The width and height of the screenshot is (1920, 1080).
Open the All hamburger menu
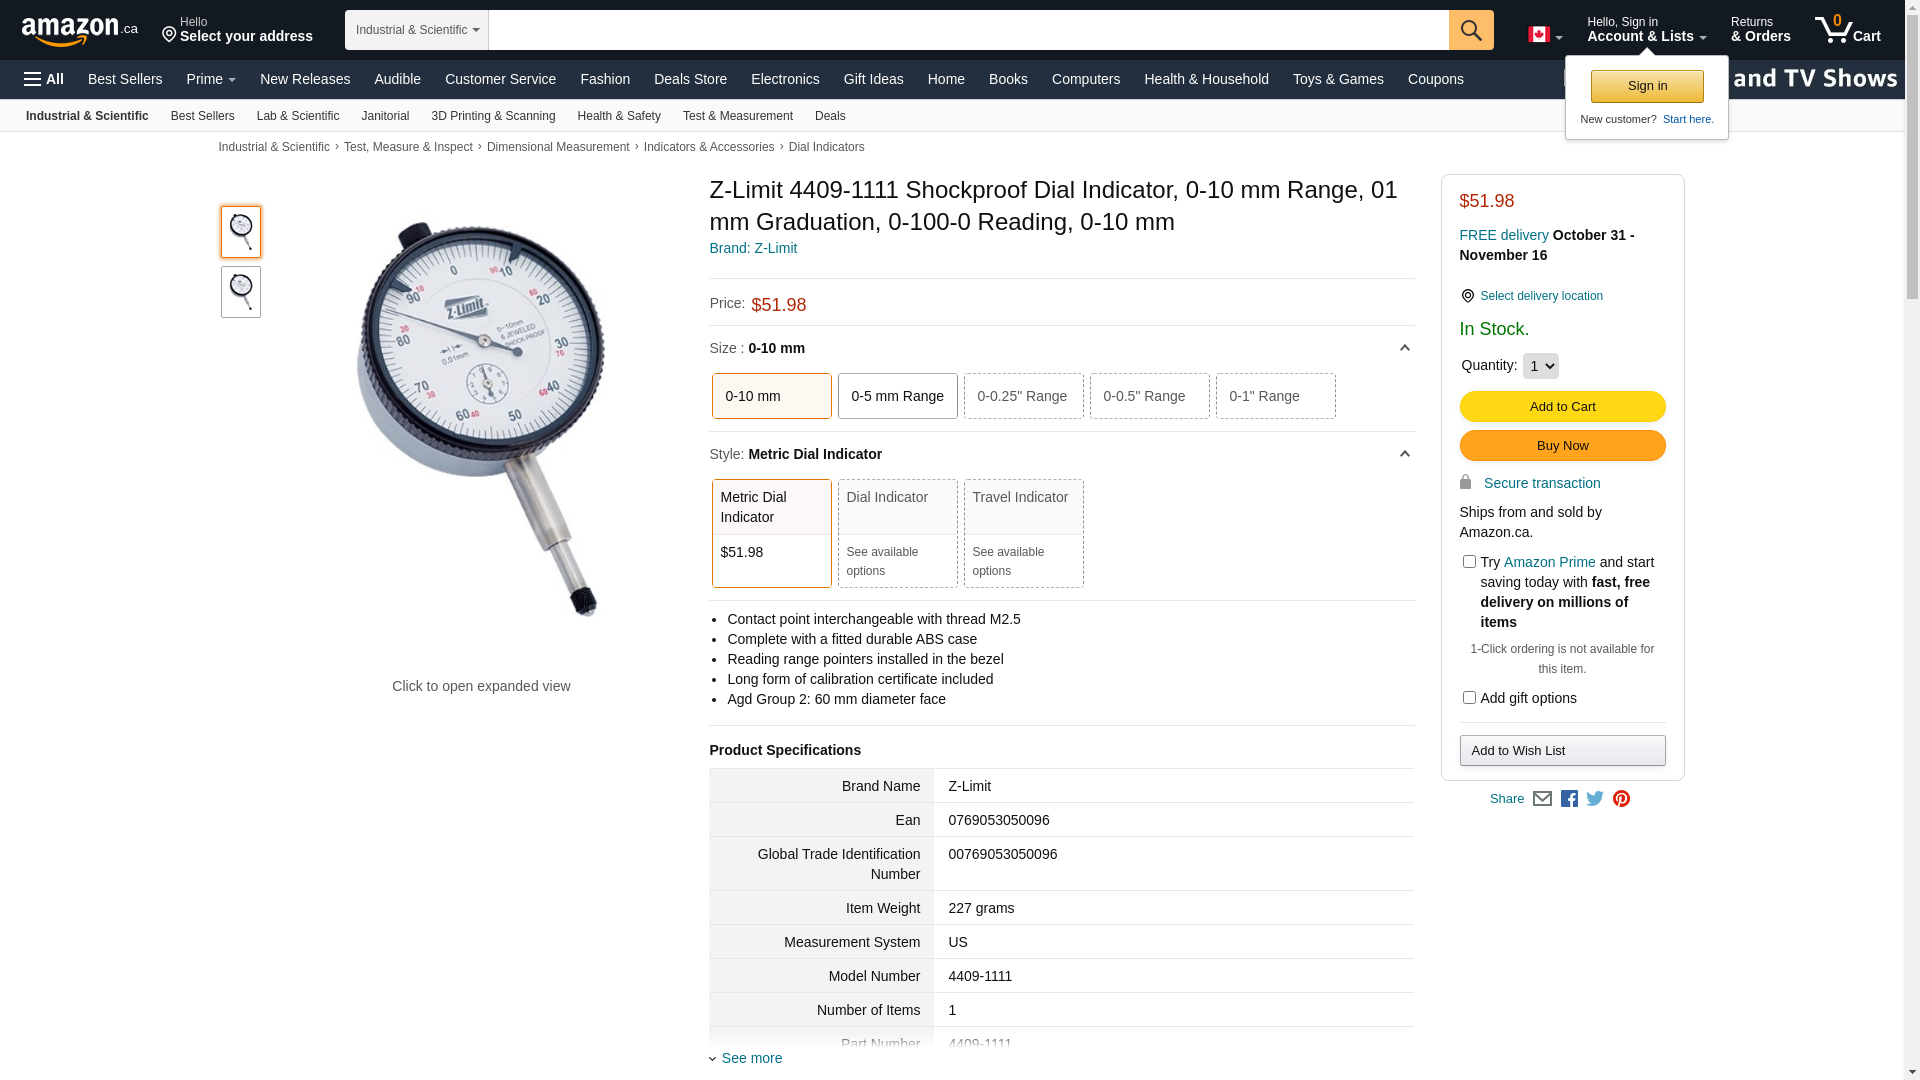[x=44, y=79]
